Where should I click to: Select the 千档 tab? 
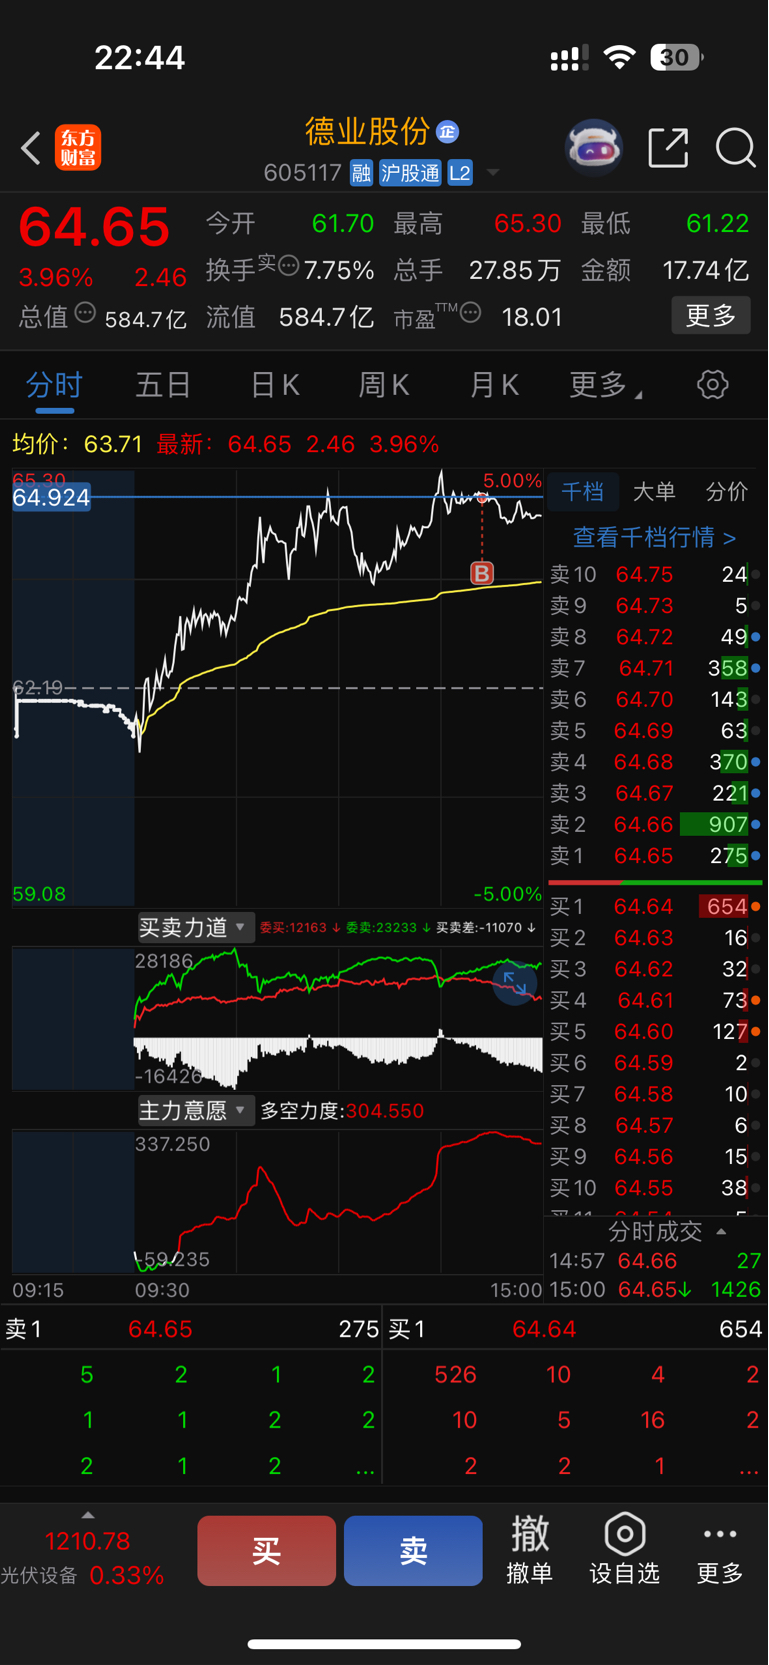582,492
